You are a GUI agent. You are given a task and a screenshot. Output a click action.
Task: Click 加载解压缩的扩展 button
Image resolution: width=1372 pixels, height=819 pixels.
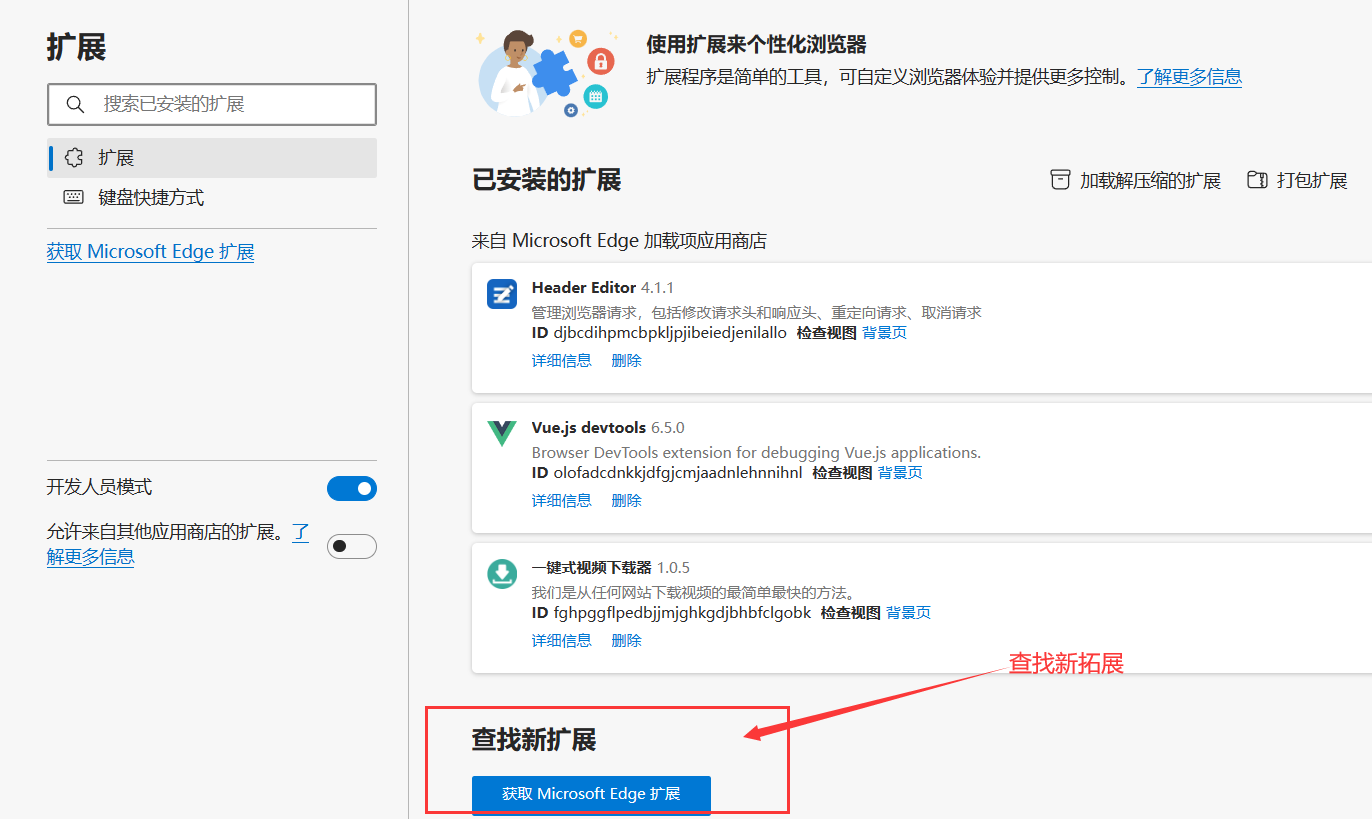1136,180
